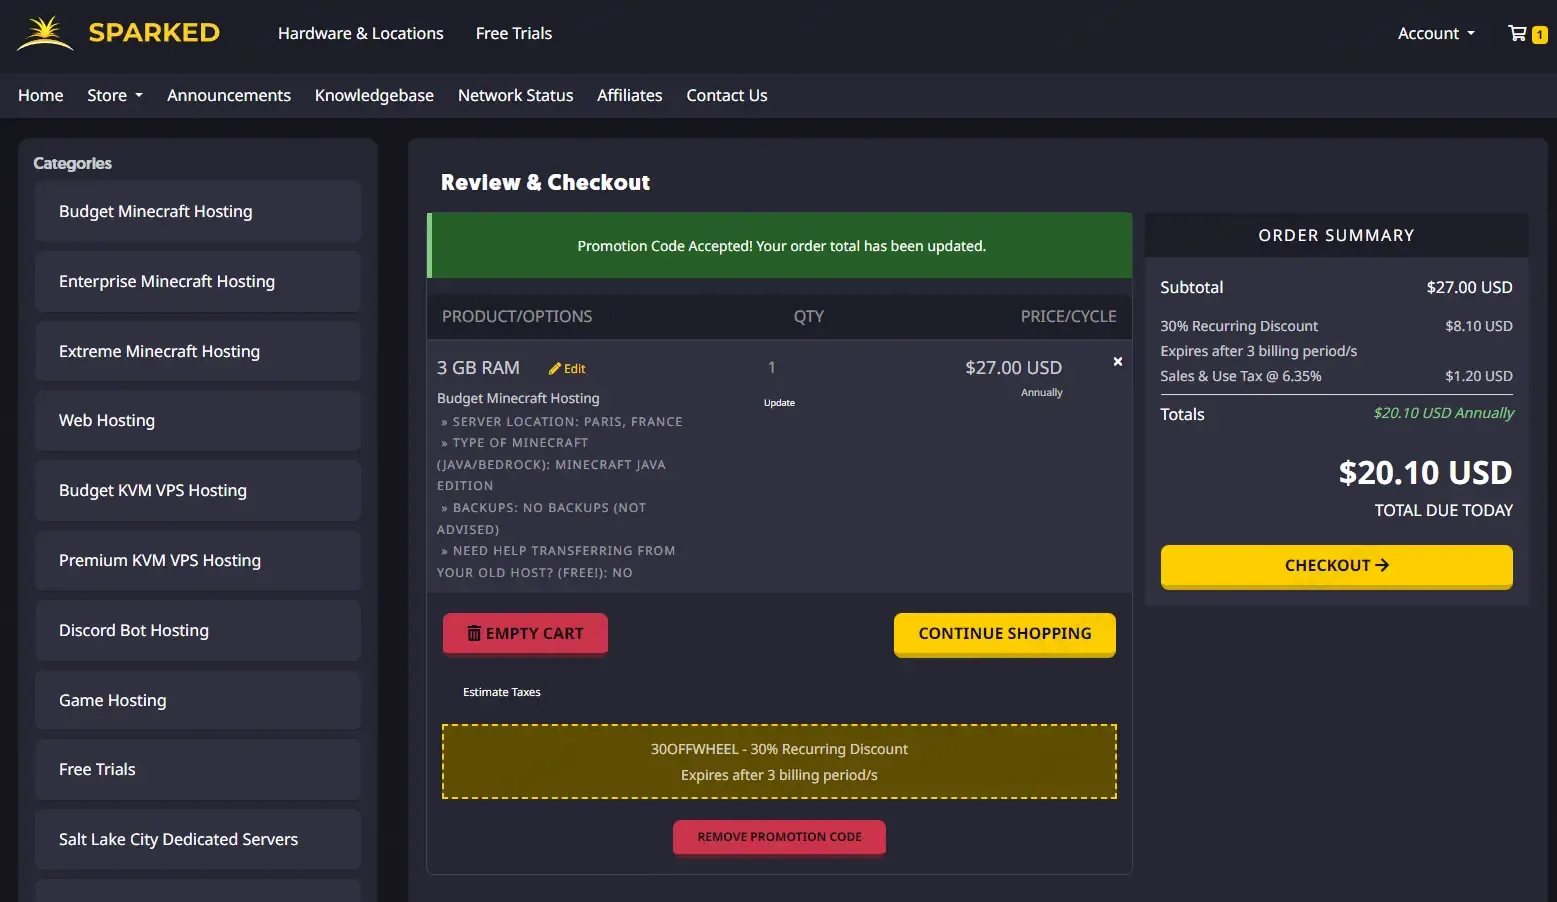Click the SPARKED brand name text
This screenshot has width=1557, height=902.
154,33
